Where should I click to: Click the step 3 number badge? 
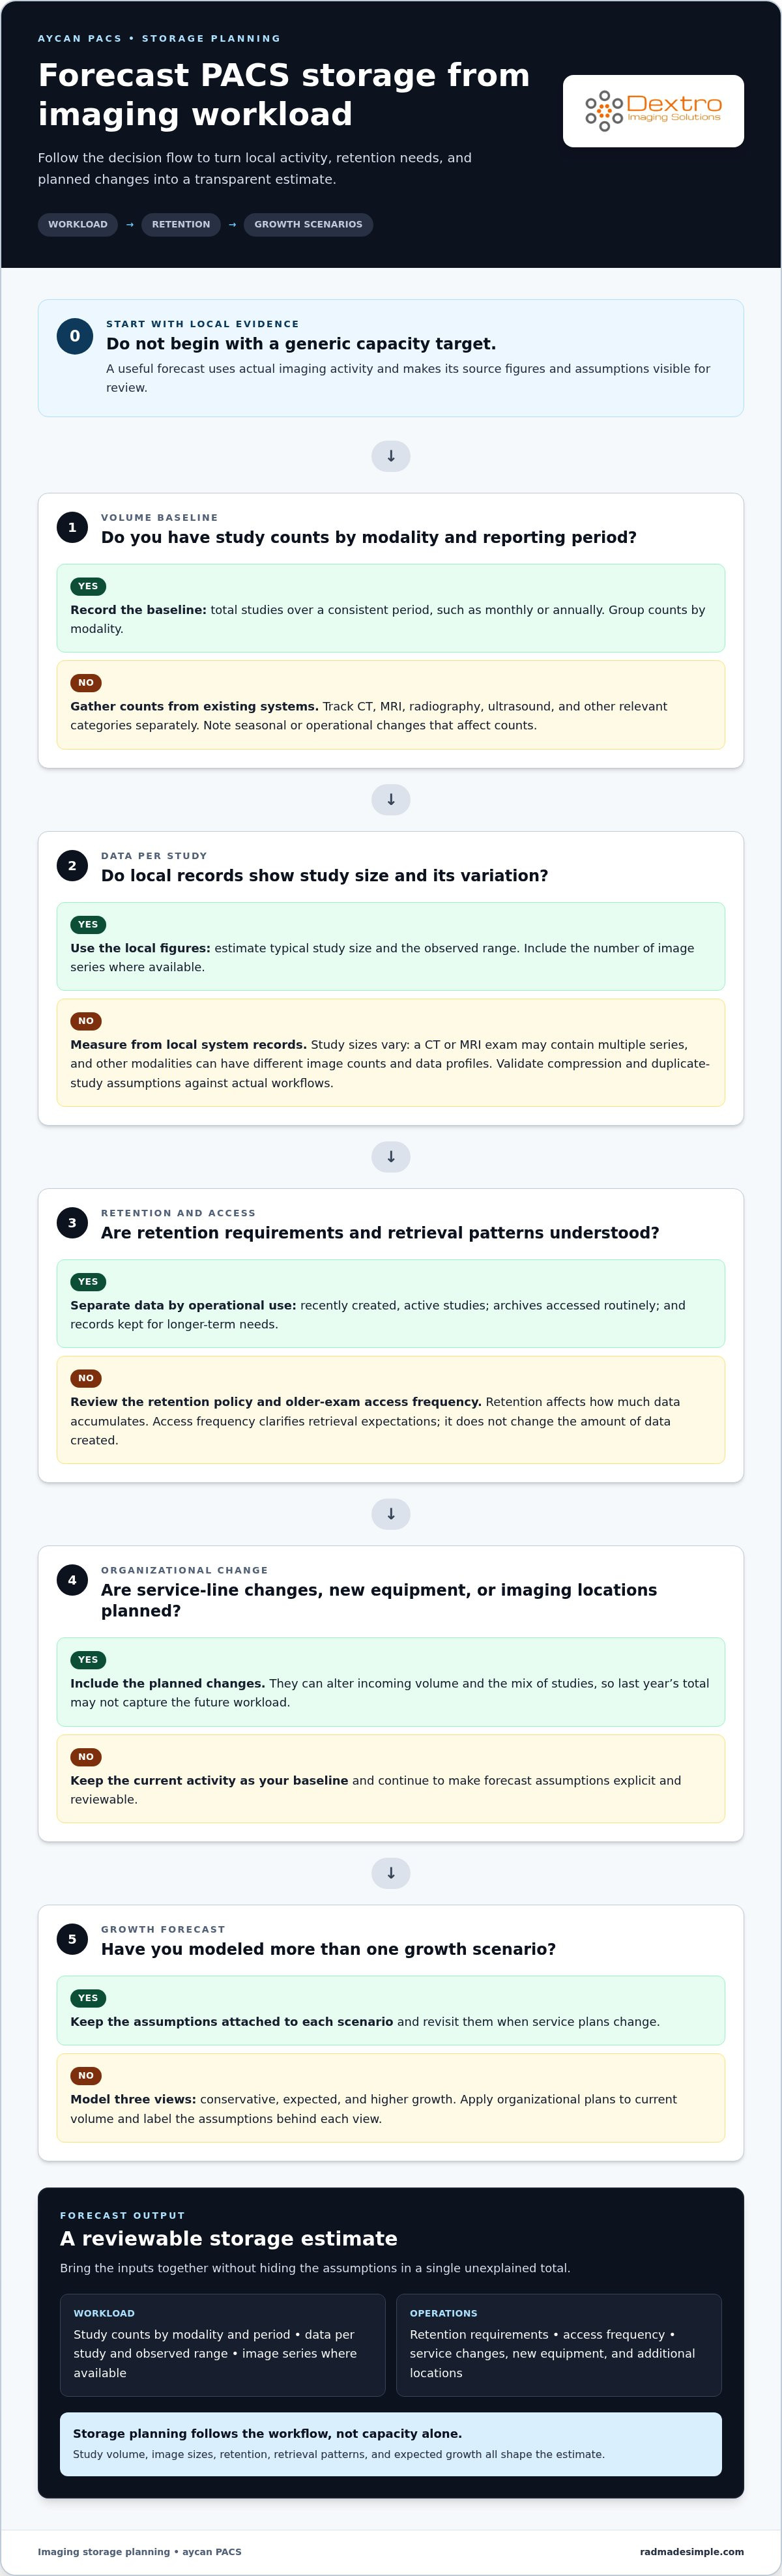[x=72, y=1223]
